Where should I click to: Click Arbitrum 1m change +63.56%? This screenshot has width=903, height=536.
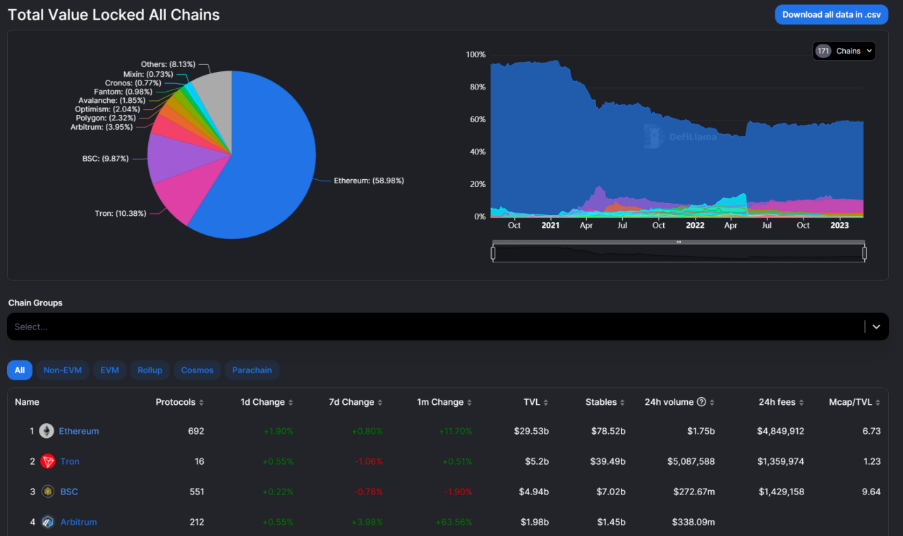pos(454,522)
